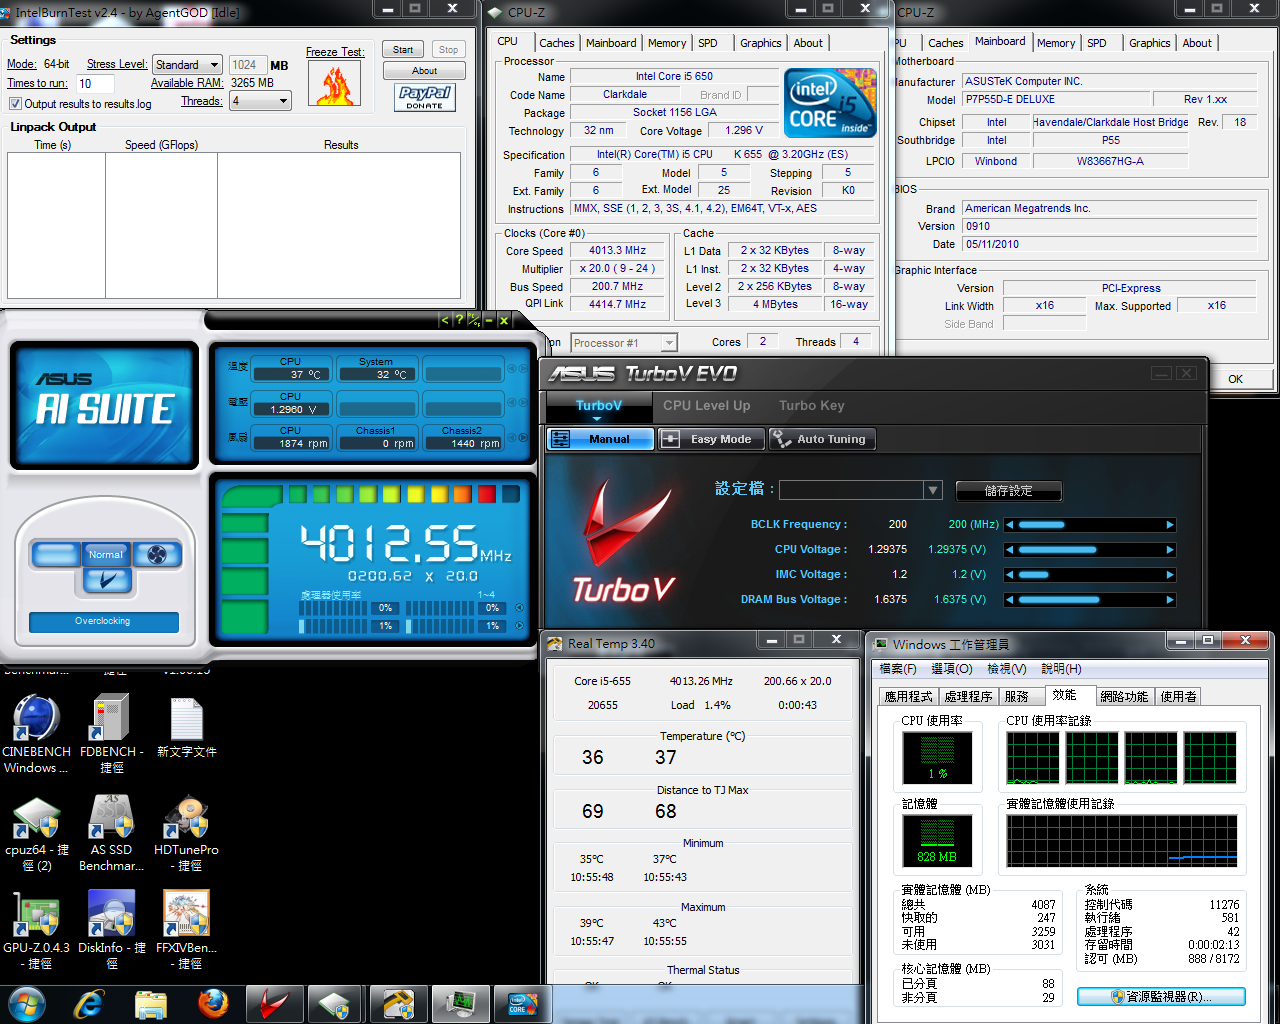The width and height of the screenshot is (1280, 1024).
Task: Click the DRAM Bus Voltage slider
Action: 1090,600
